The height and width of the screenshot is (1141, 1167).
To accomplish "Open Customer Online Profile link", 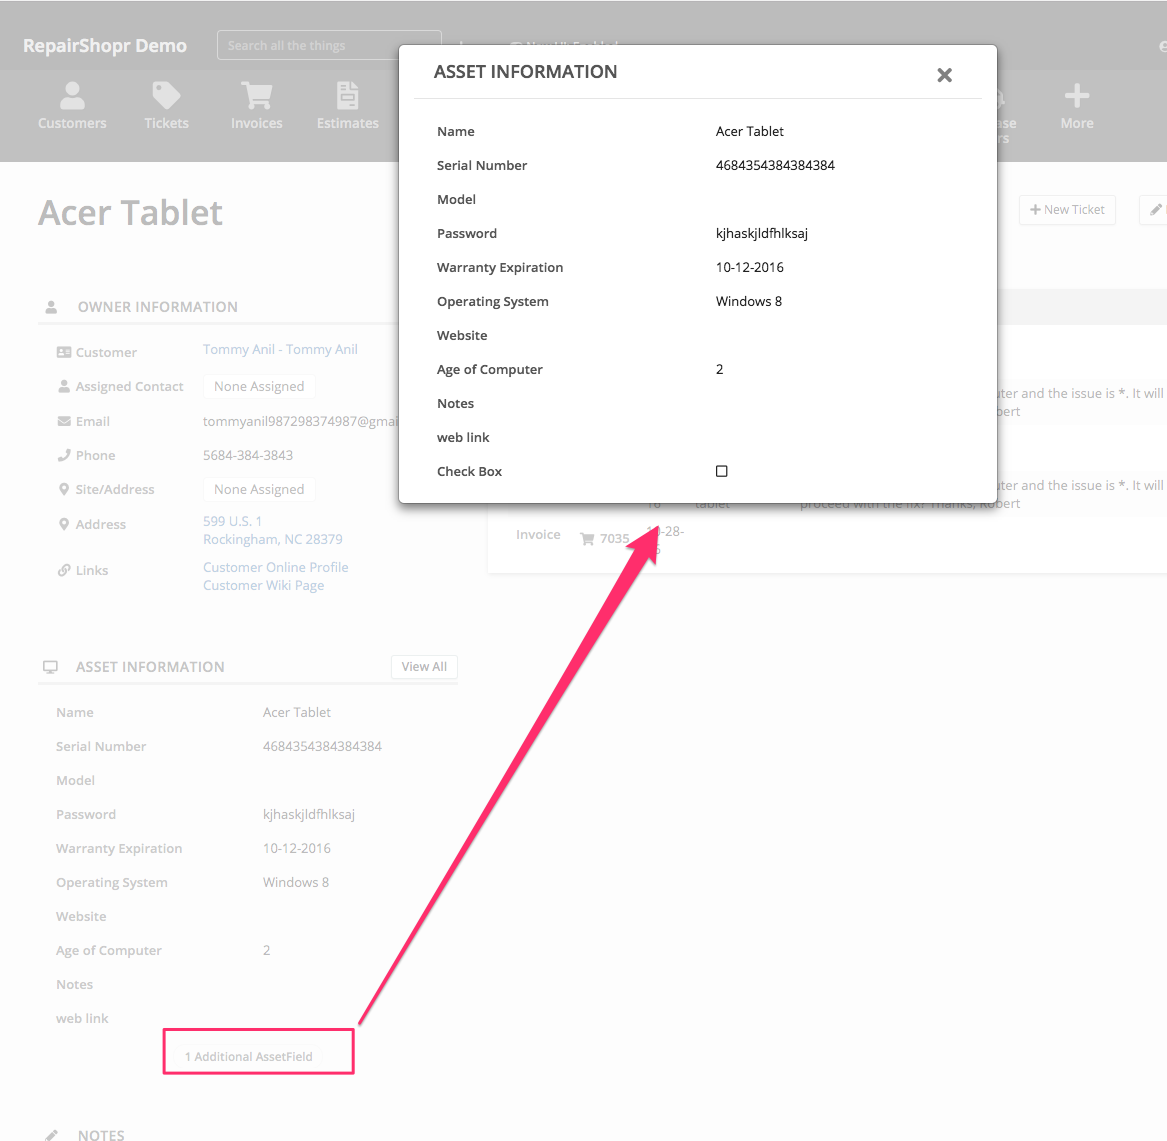I will 276,567.
